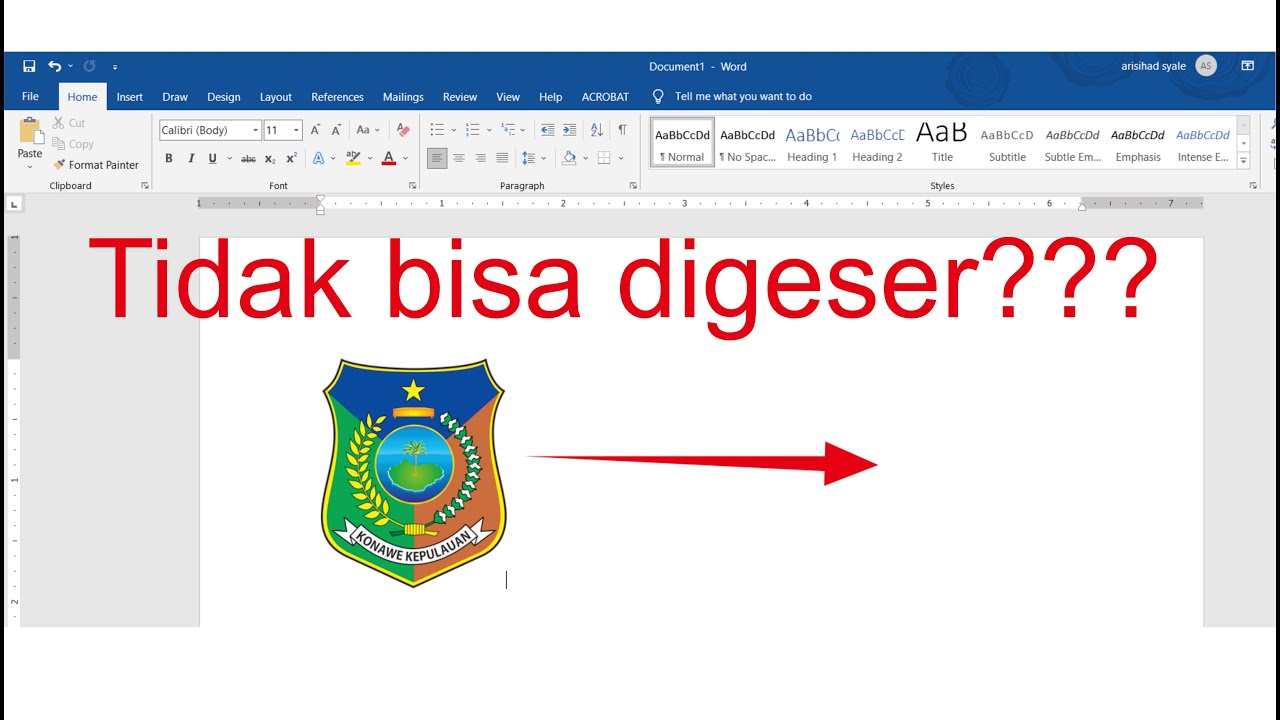Create a multilevel list
Image resolution: width=1280 pixels, height=720 pixels.
tap(508, 130)
